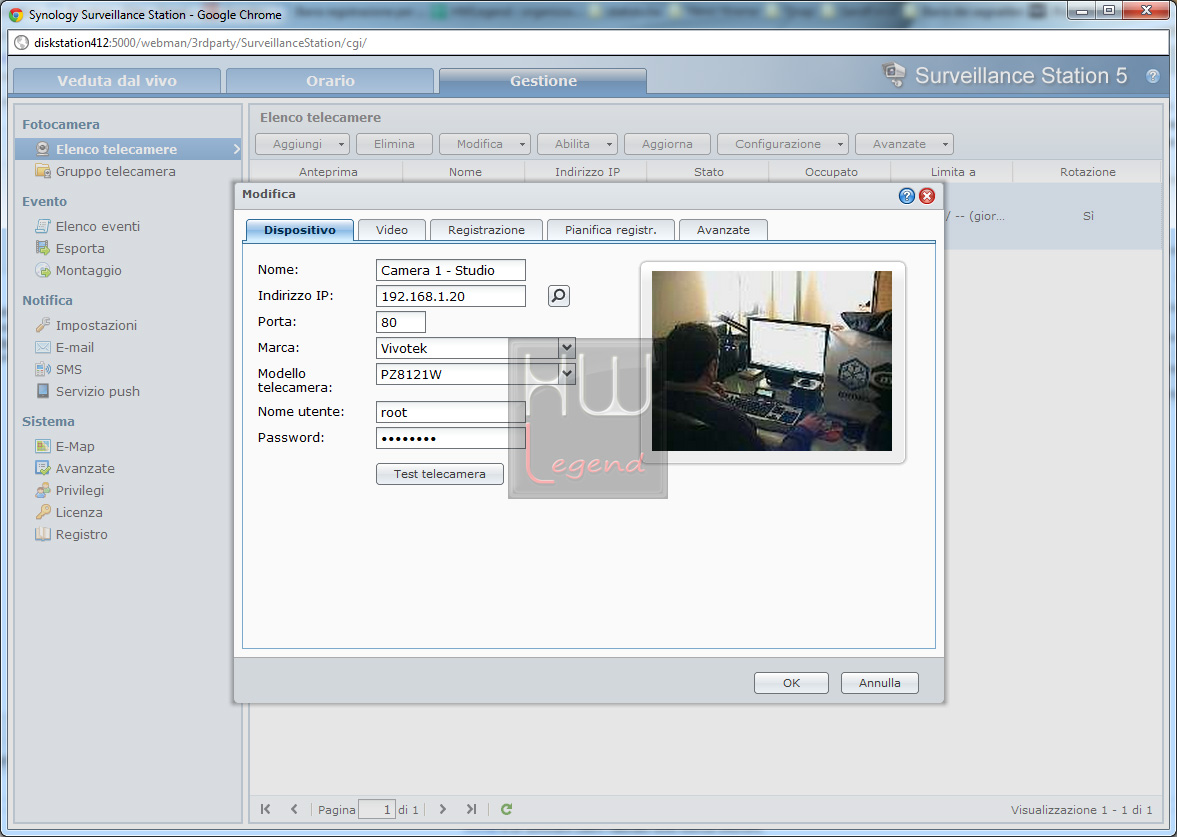Open Modifica dialog help icon
This screenshot has height=837, width=1177.
pos(907,196)
